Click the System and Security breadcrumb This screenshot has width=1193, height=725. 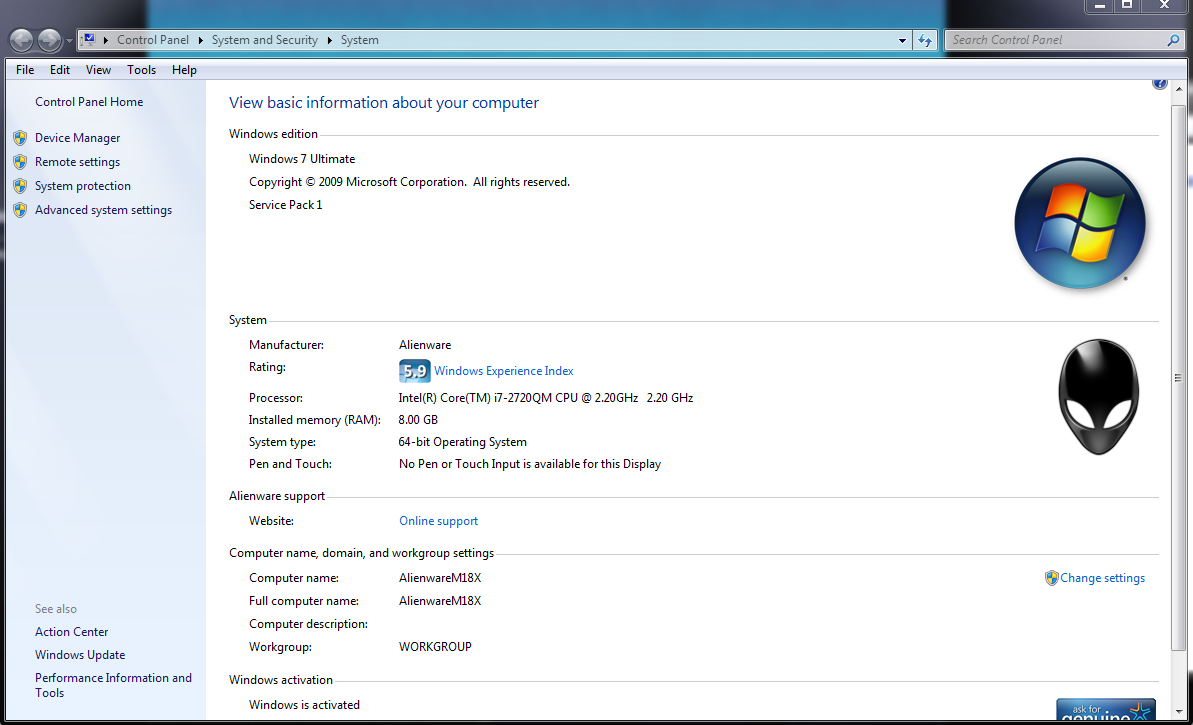[265, 40]
